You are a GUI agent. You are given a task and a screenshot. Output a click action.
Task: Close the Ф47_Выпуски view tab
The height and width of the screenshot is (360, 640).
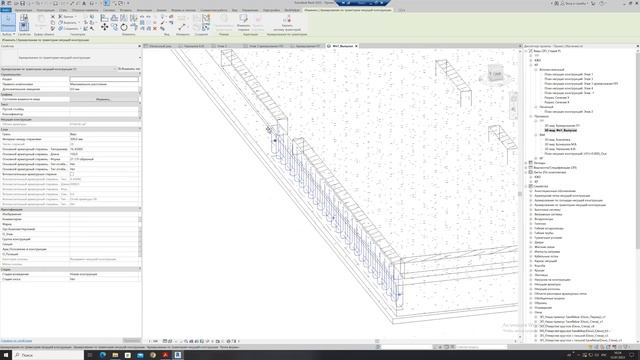coord(356,46)
